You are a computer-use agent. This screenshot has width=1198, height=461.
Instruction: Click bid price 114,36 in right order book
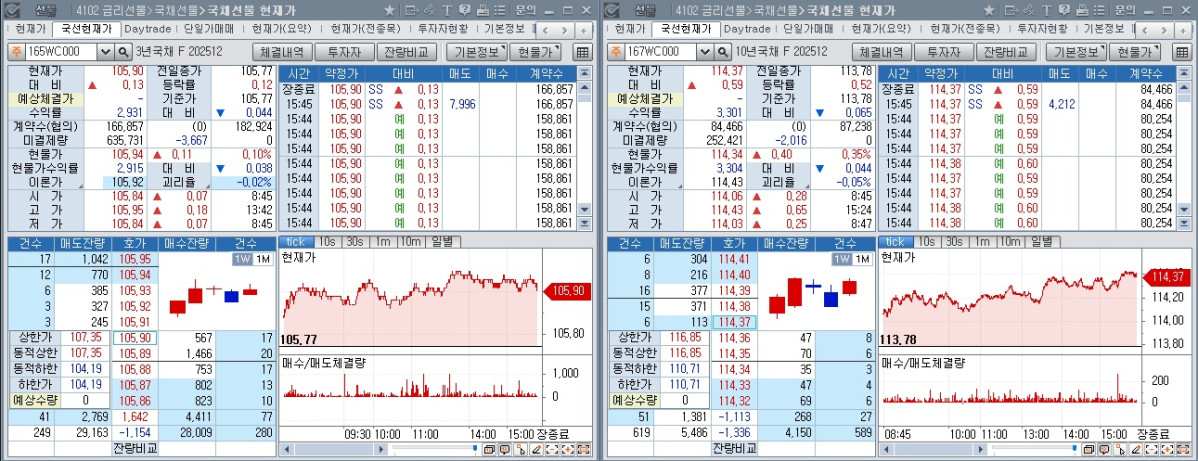click(x=734, y=337)
